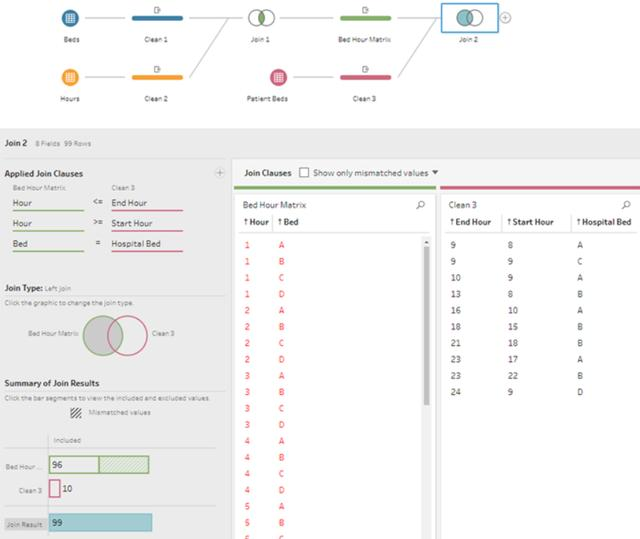Click the Bed Hour mismatched values bar

(124, 465)
